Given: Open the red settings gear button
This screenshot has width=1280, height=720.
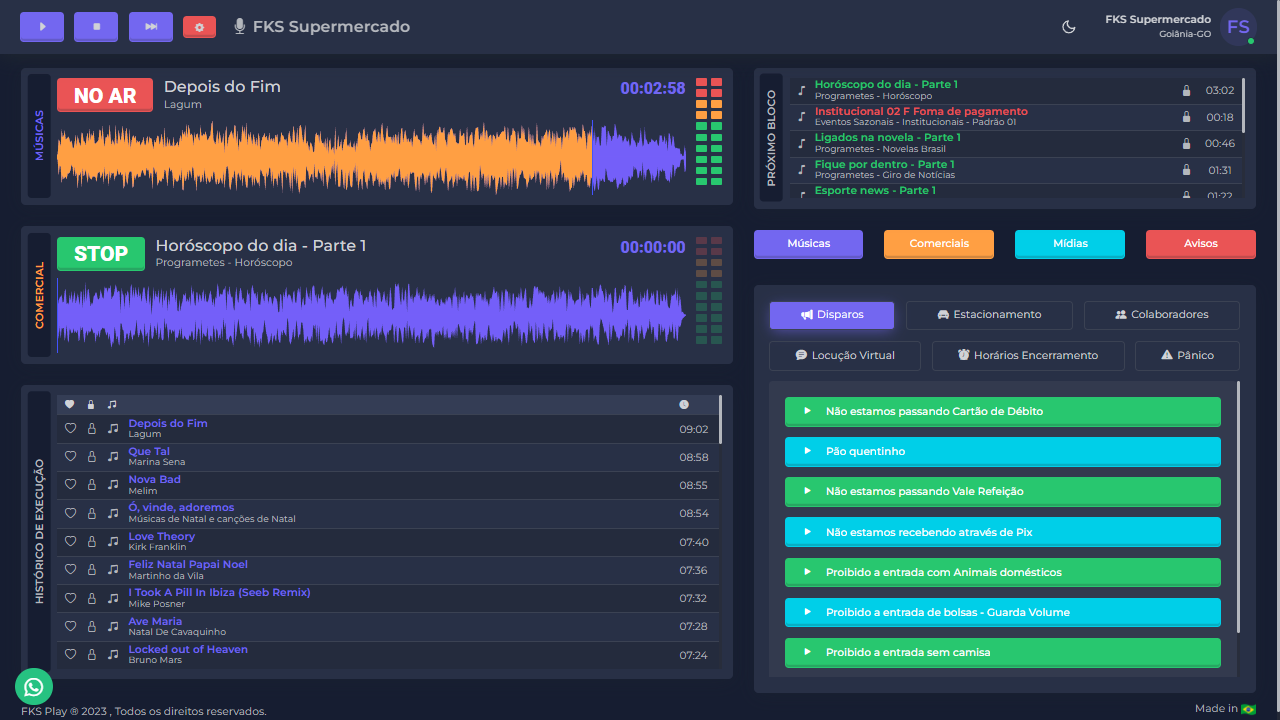Looking at the screenshot, I should pyautogui.click(x=199, y=27).
